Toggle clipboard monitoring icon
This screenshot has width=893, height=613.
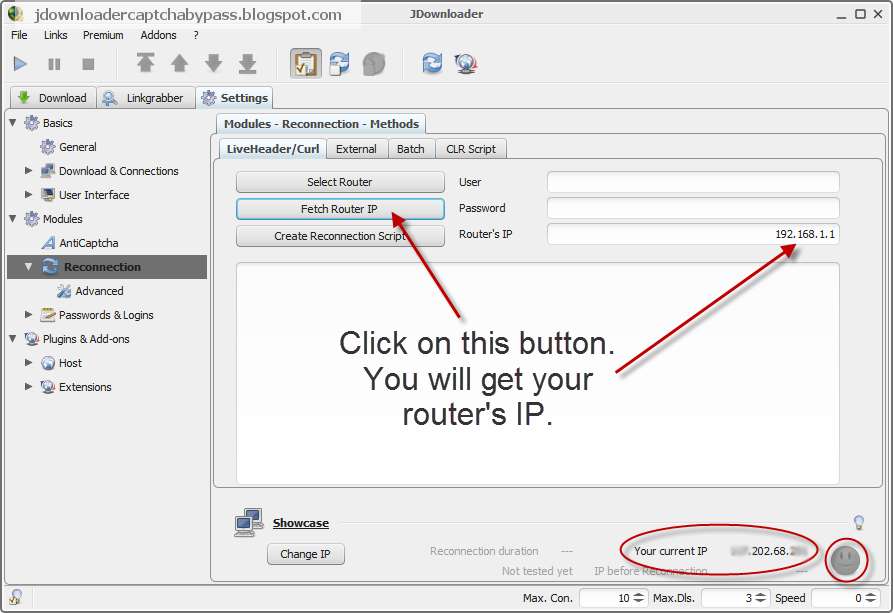[306, 63]
